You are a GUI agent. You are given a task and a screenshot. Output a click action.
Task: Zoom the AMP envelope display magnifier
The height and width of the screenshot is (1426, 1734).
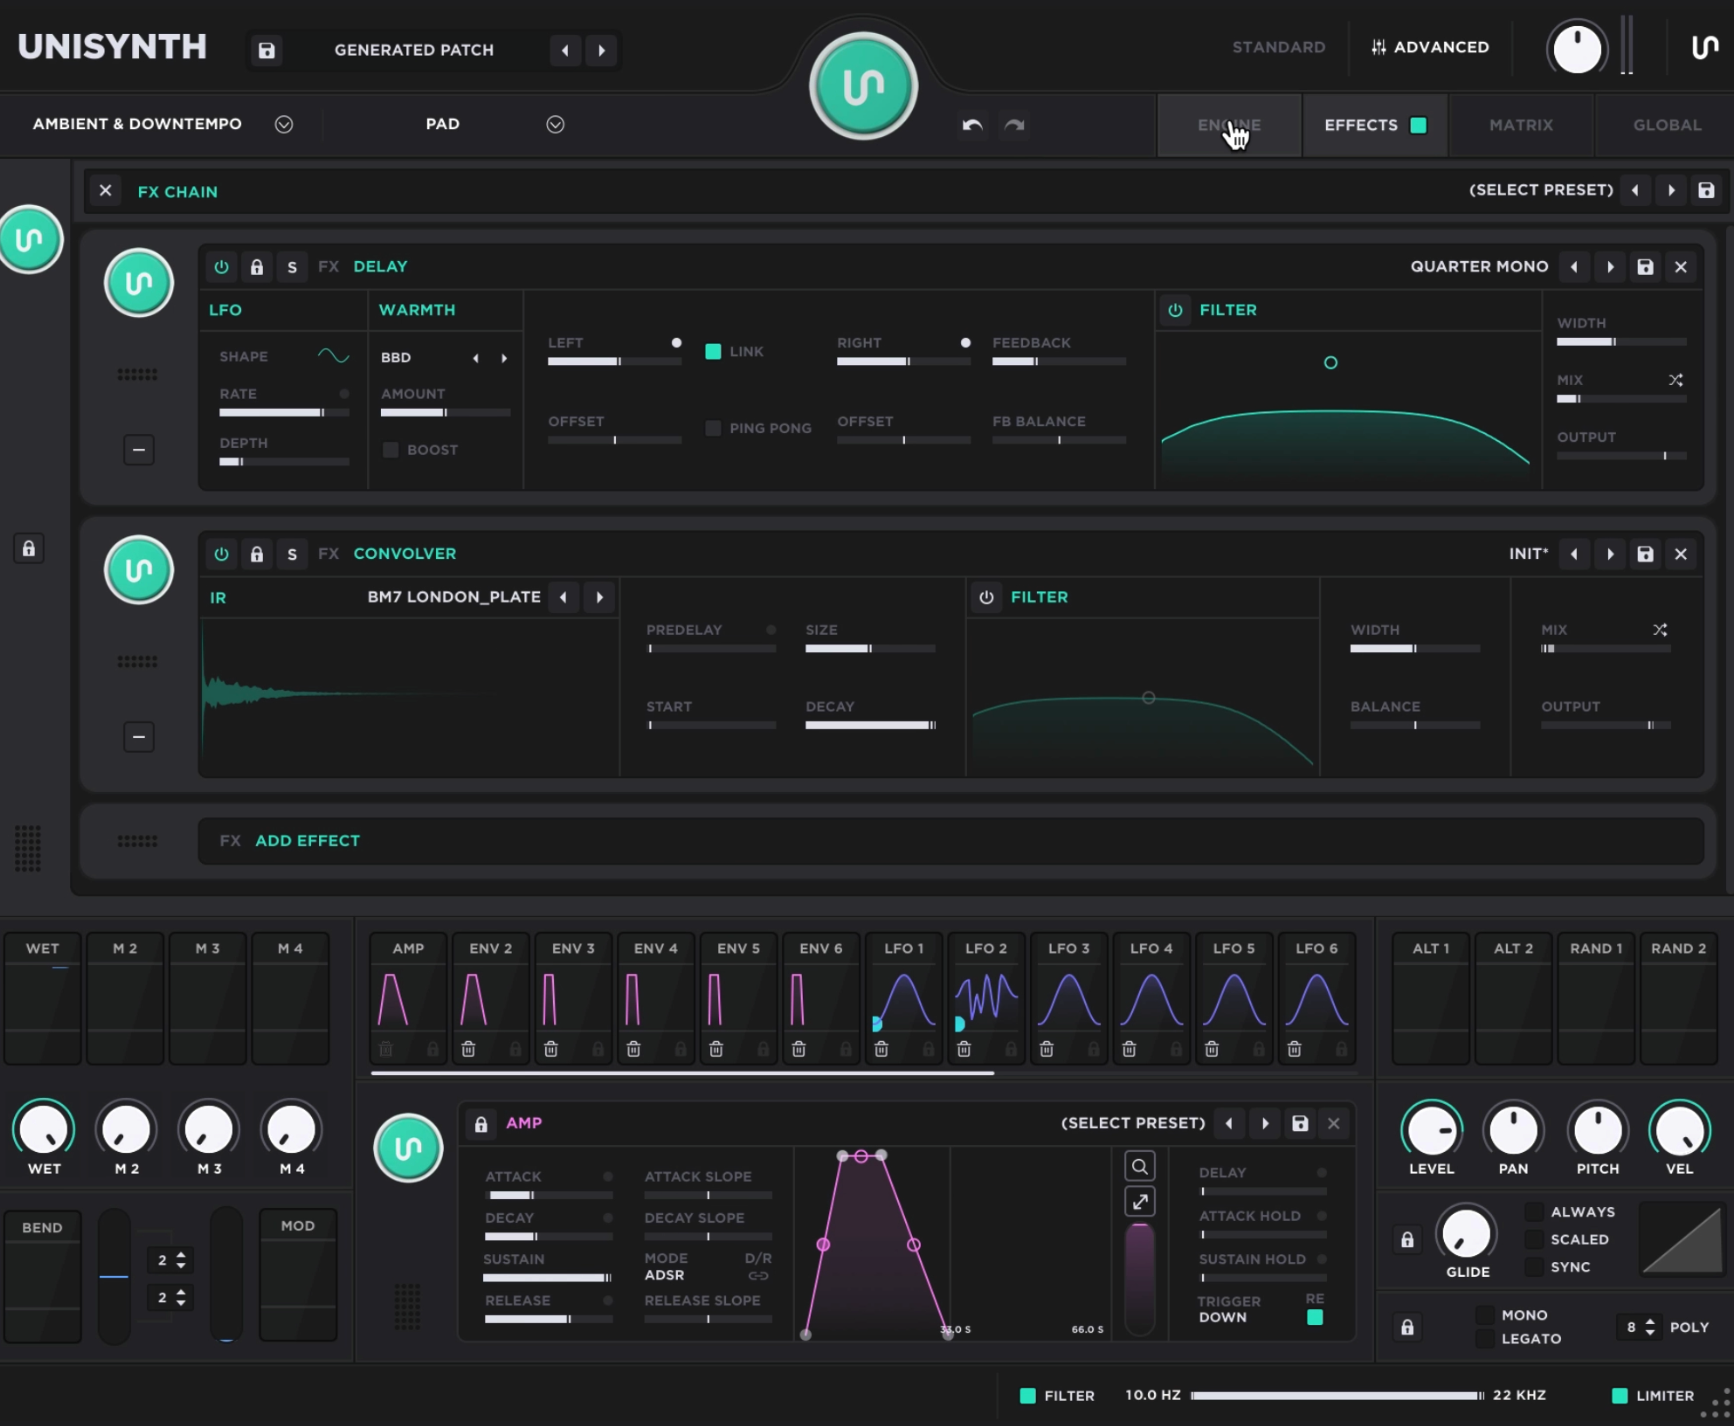1140,1166
